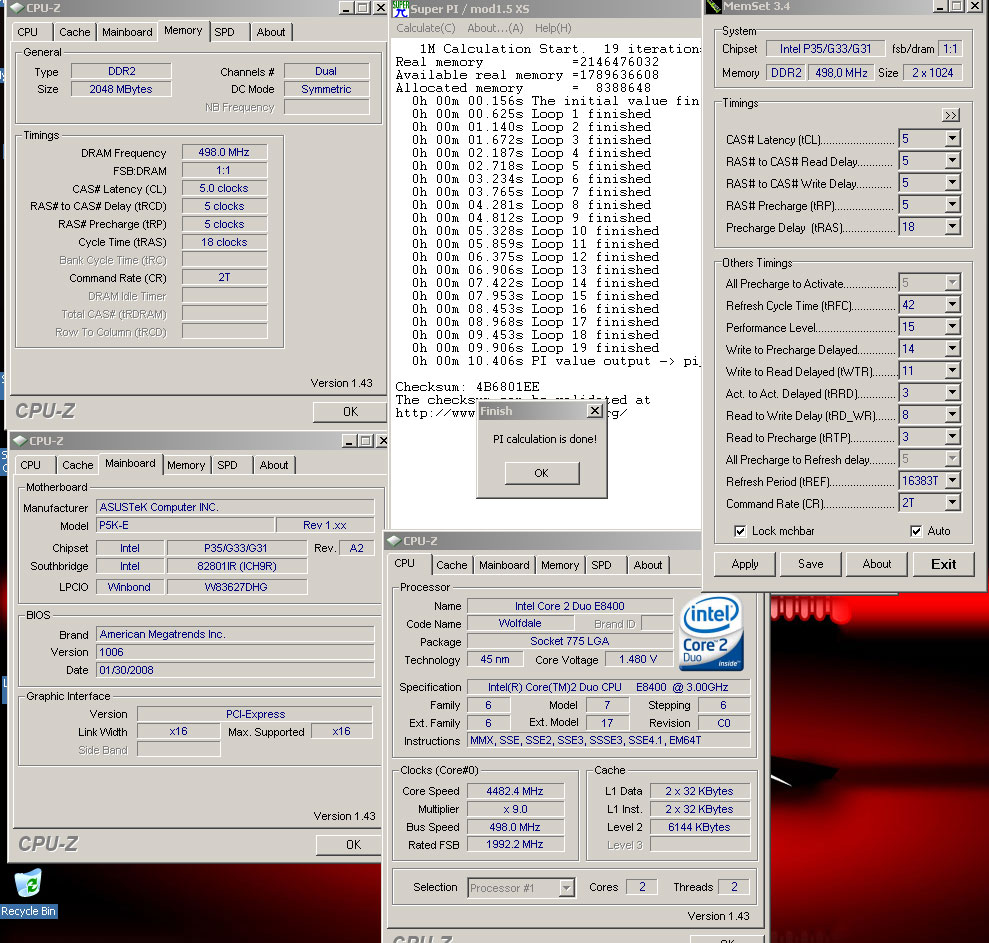Open About...(A) menu in Super PI
The width and height of the screenshot is (989, 943).
point(495,28)
